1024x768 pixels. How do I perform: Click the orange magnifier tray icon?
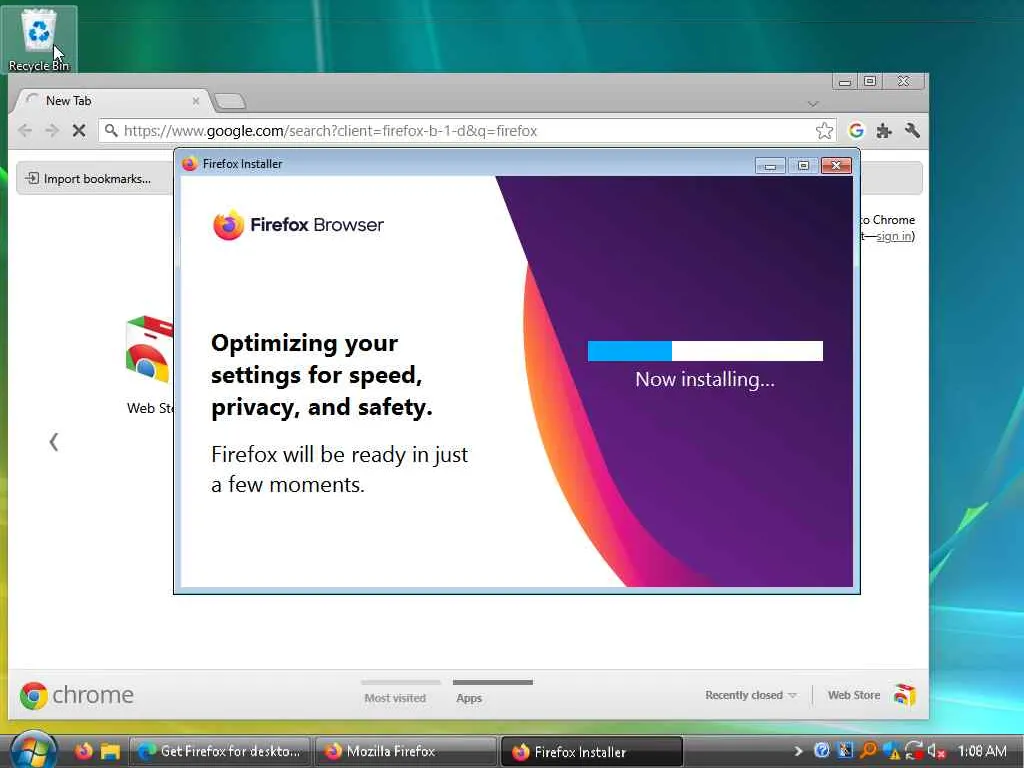point(868,751)
